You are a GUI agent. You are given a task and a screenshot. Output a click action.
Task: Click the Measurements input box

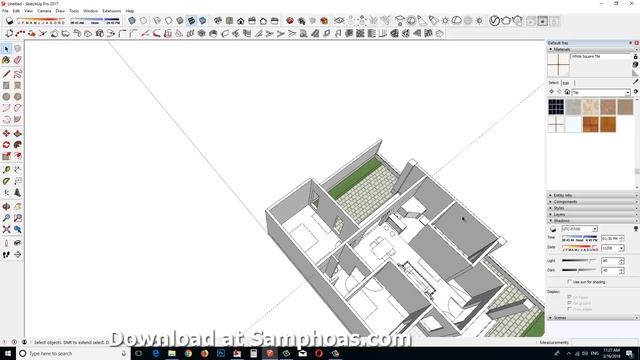pyautogui.click(x=605, y=342)
